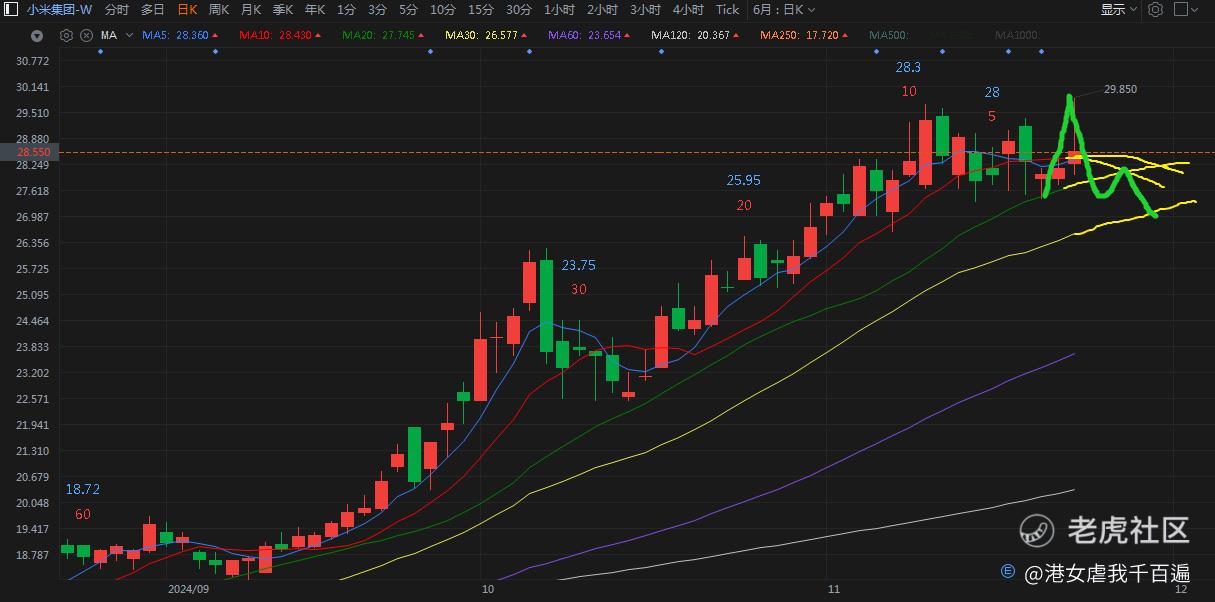Choose the 30分 interval

click(x=518, y=9)
